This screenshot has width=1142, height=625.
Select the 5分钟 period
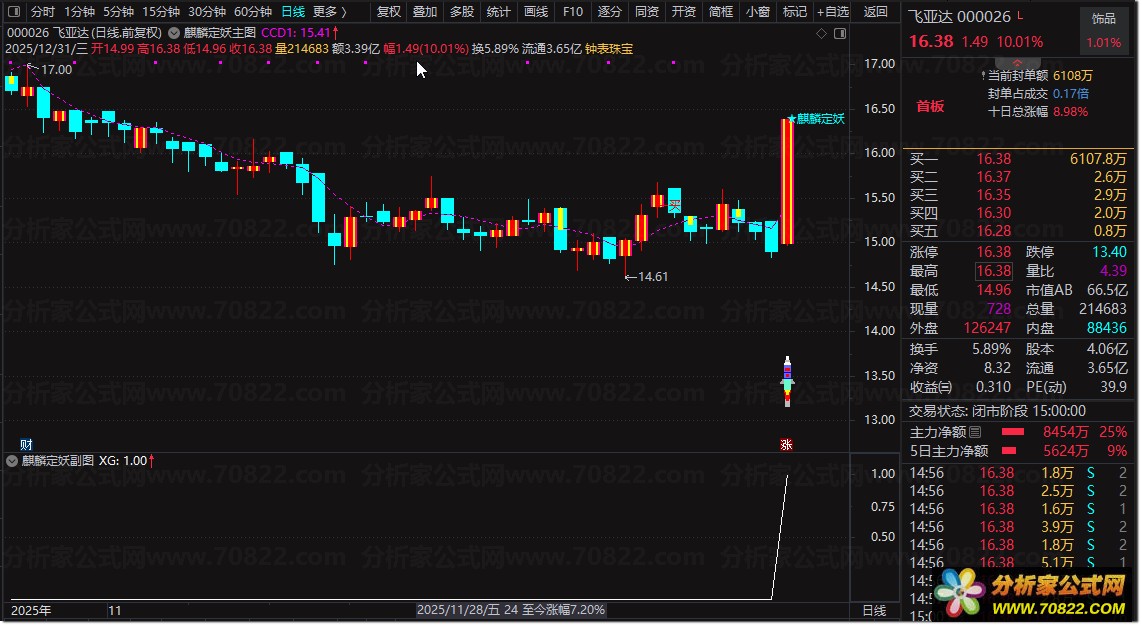pos(118,12)
